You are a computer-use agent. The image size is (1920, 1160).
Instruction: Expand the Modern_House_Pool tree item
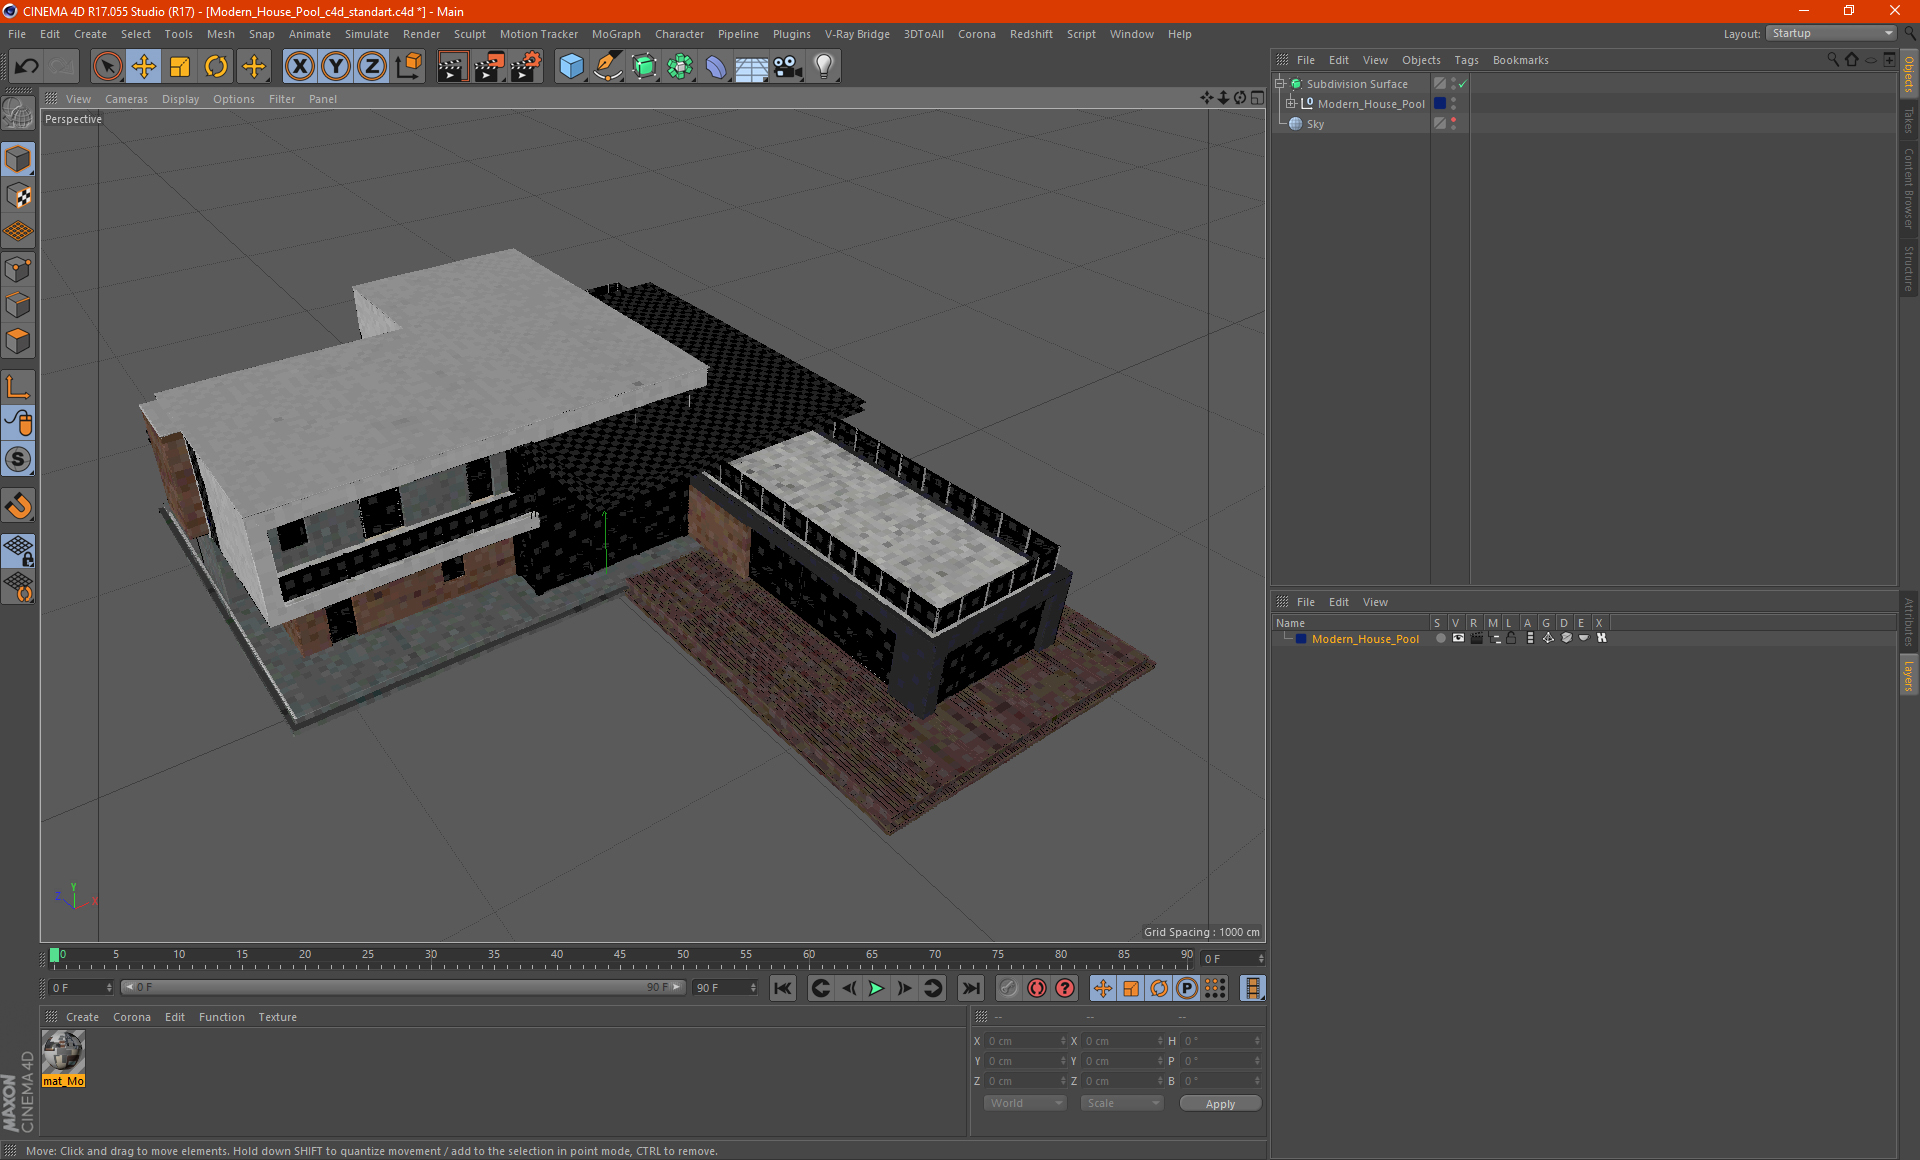[1291, 104]
